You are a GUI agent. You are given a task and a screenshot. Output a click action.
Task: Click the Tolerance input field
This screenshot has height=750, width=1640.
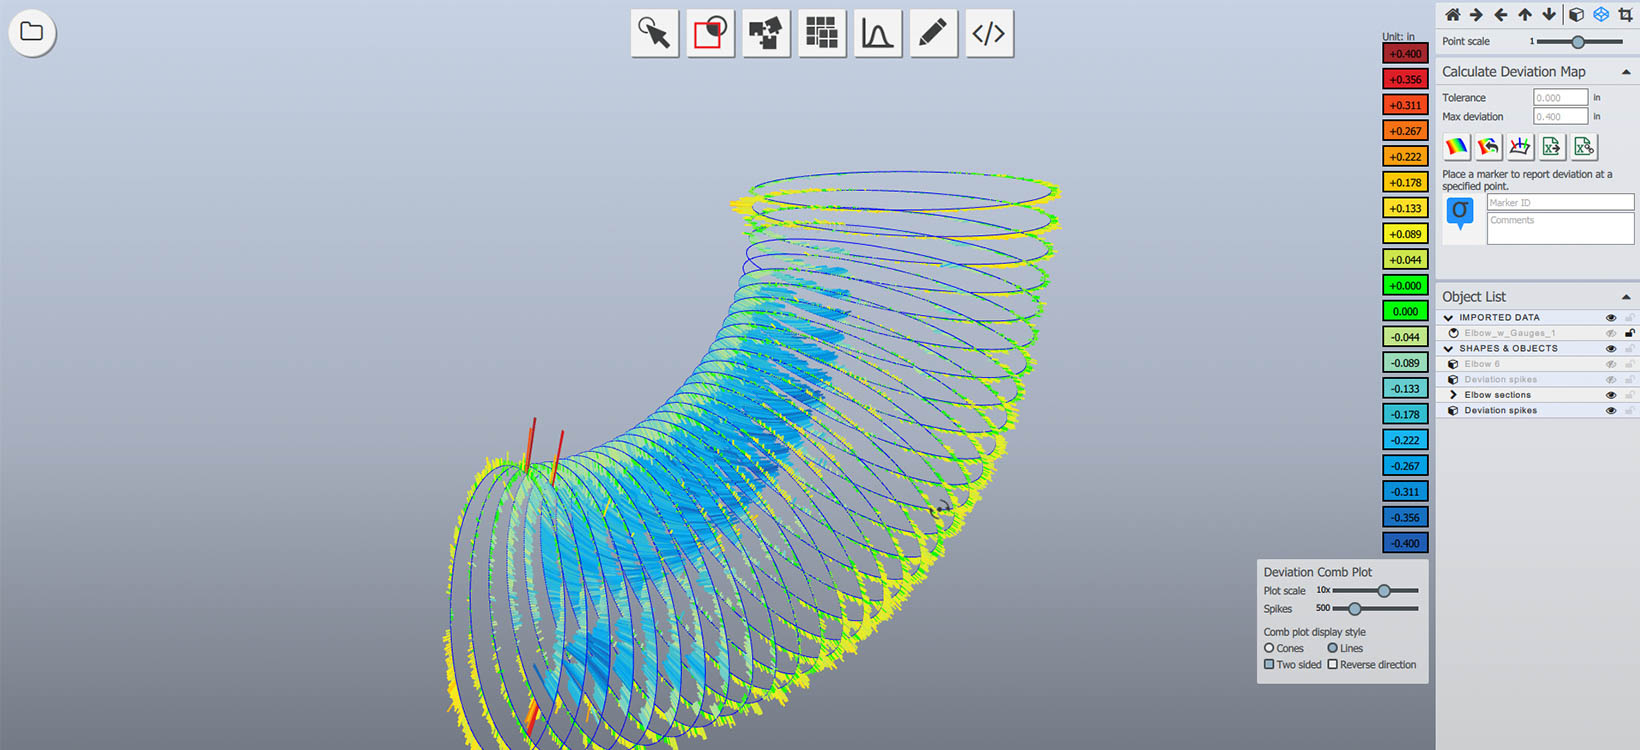[1560, 97]
